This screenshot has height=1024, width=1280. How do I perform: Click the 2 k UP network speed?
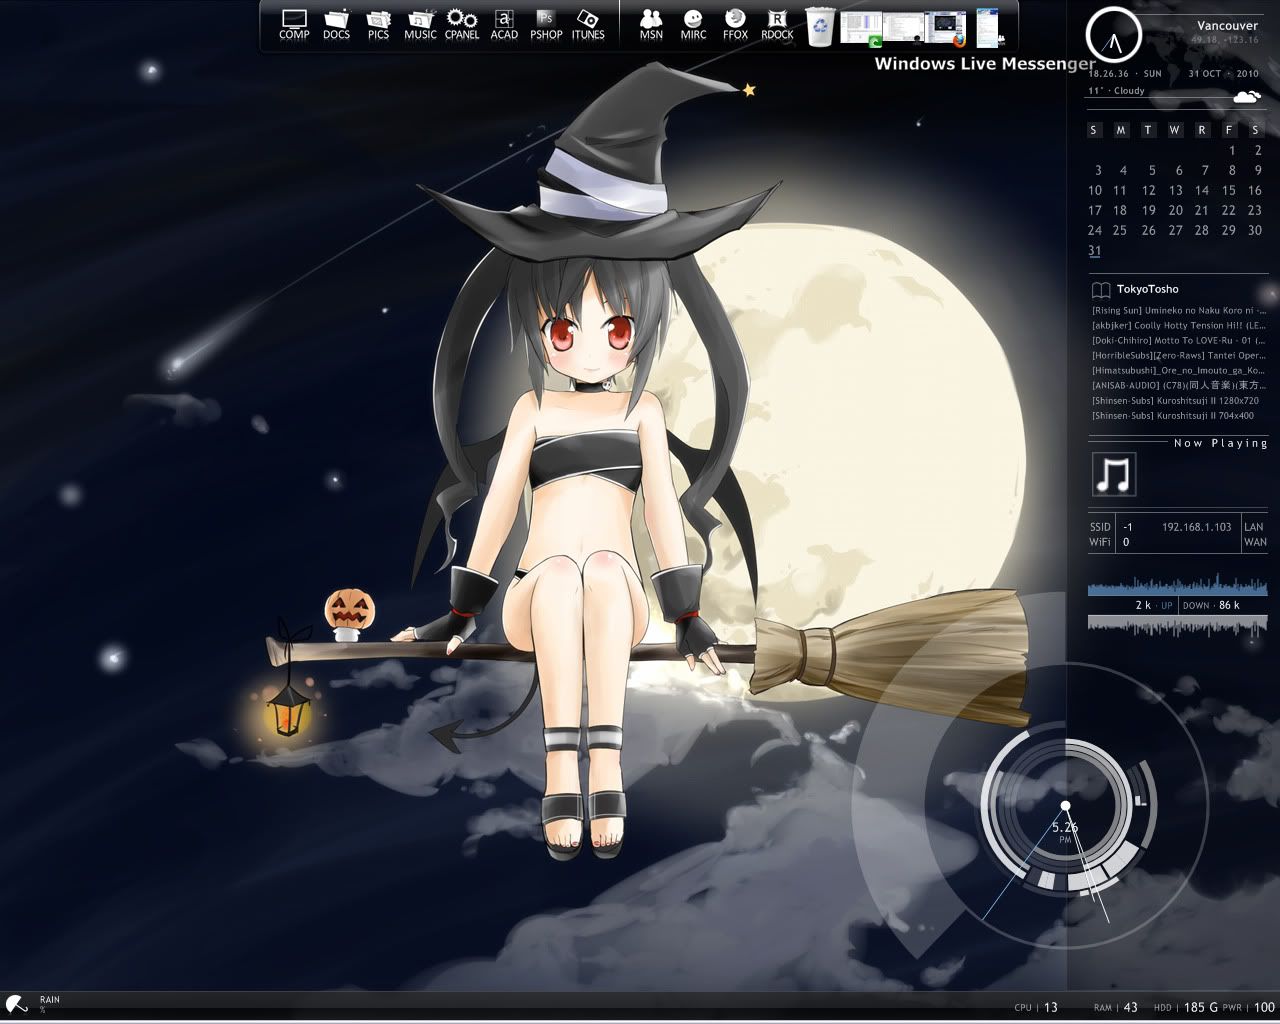pyautogui.click(x=1154, y=605)
